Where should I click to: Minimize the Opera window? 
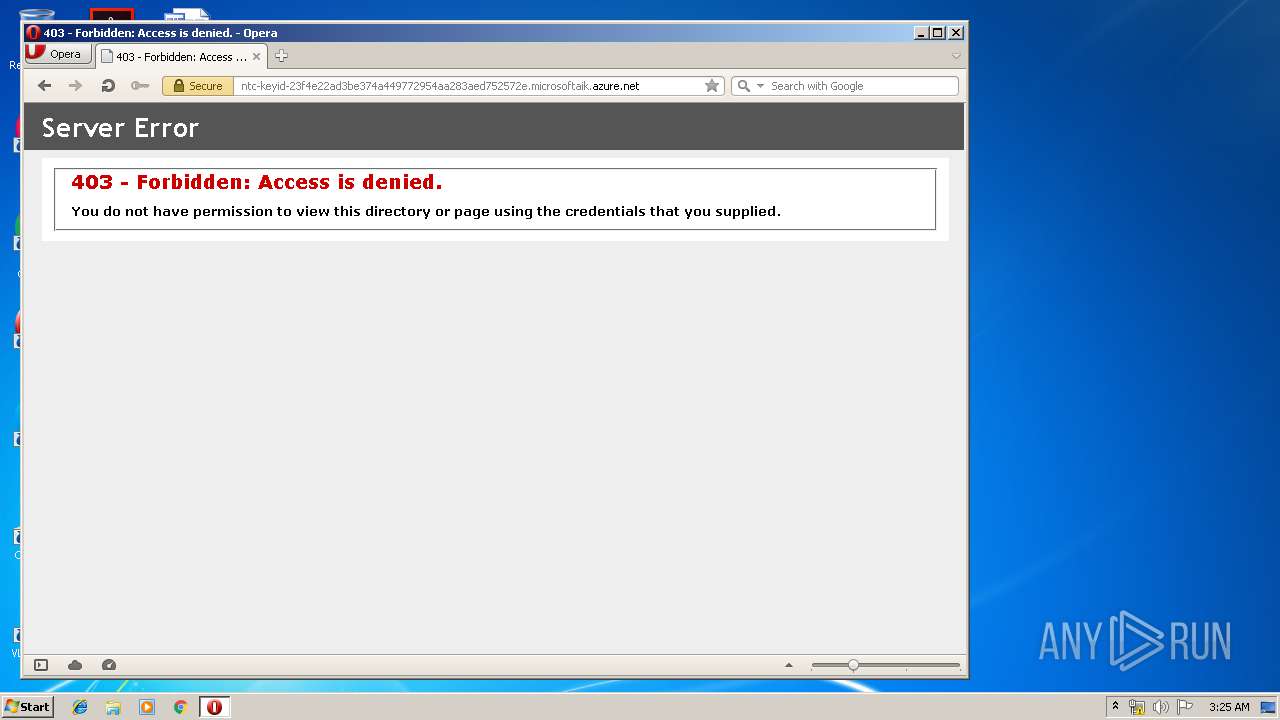[920, 33]
